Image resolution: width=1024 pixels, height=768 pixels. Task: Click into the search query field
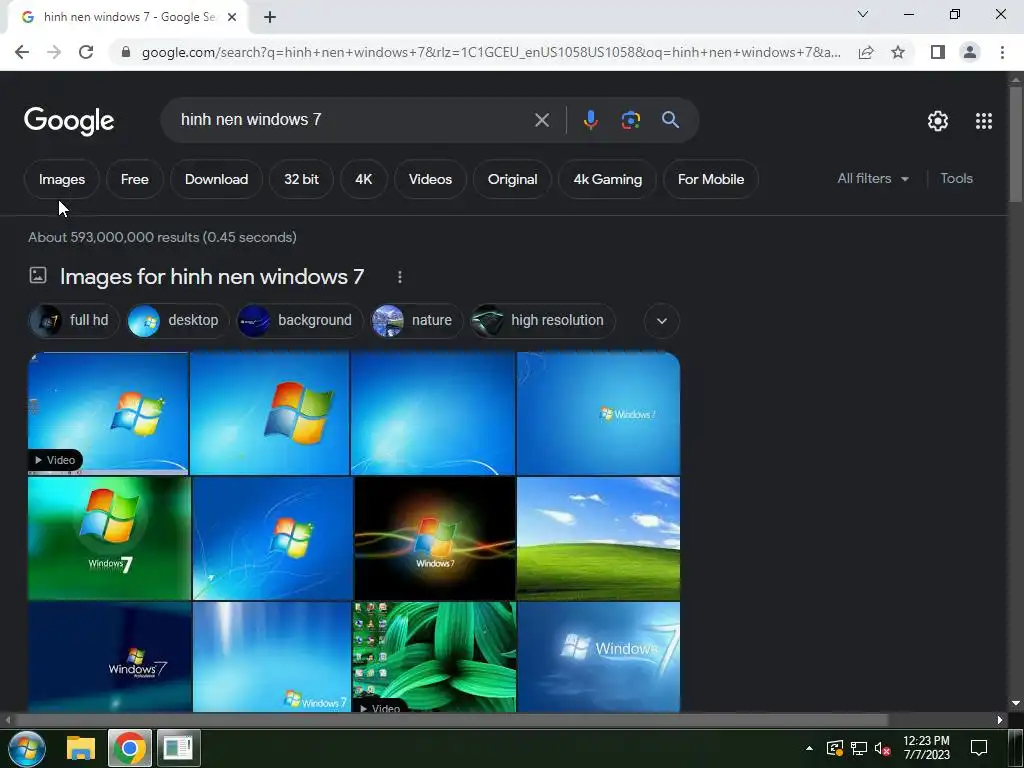click(353, 120)
